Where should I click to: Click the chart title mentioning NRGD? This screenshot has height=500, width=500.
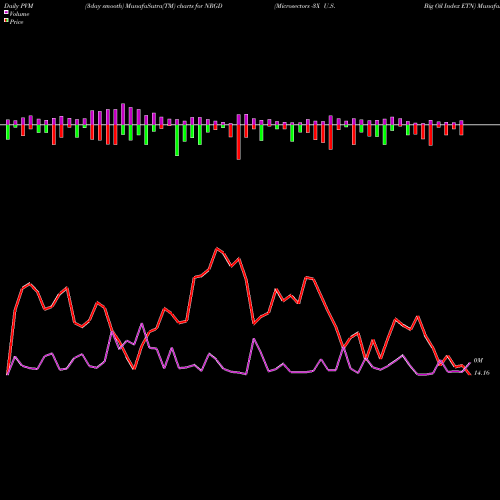(154, 6)
